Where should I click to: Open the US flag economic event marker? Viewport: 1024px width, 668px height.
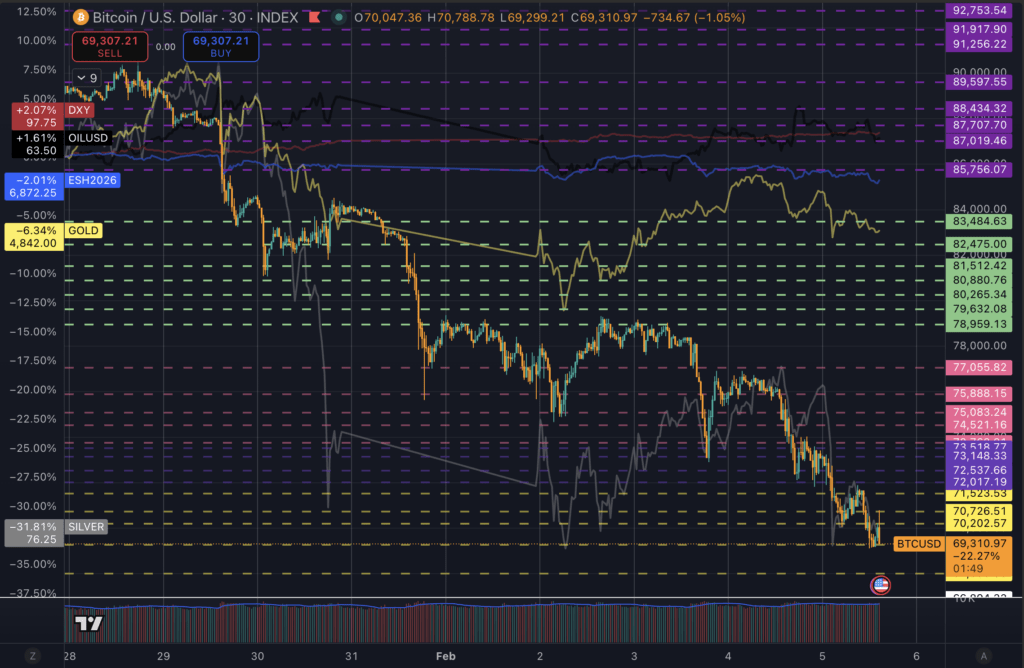pos(880,584)
